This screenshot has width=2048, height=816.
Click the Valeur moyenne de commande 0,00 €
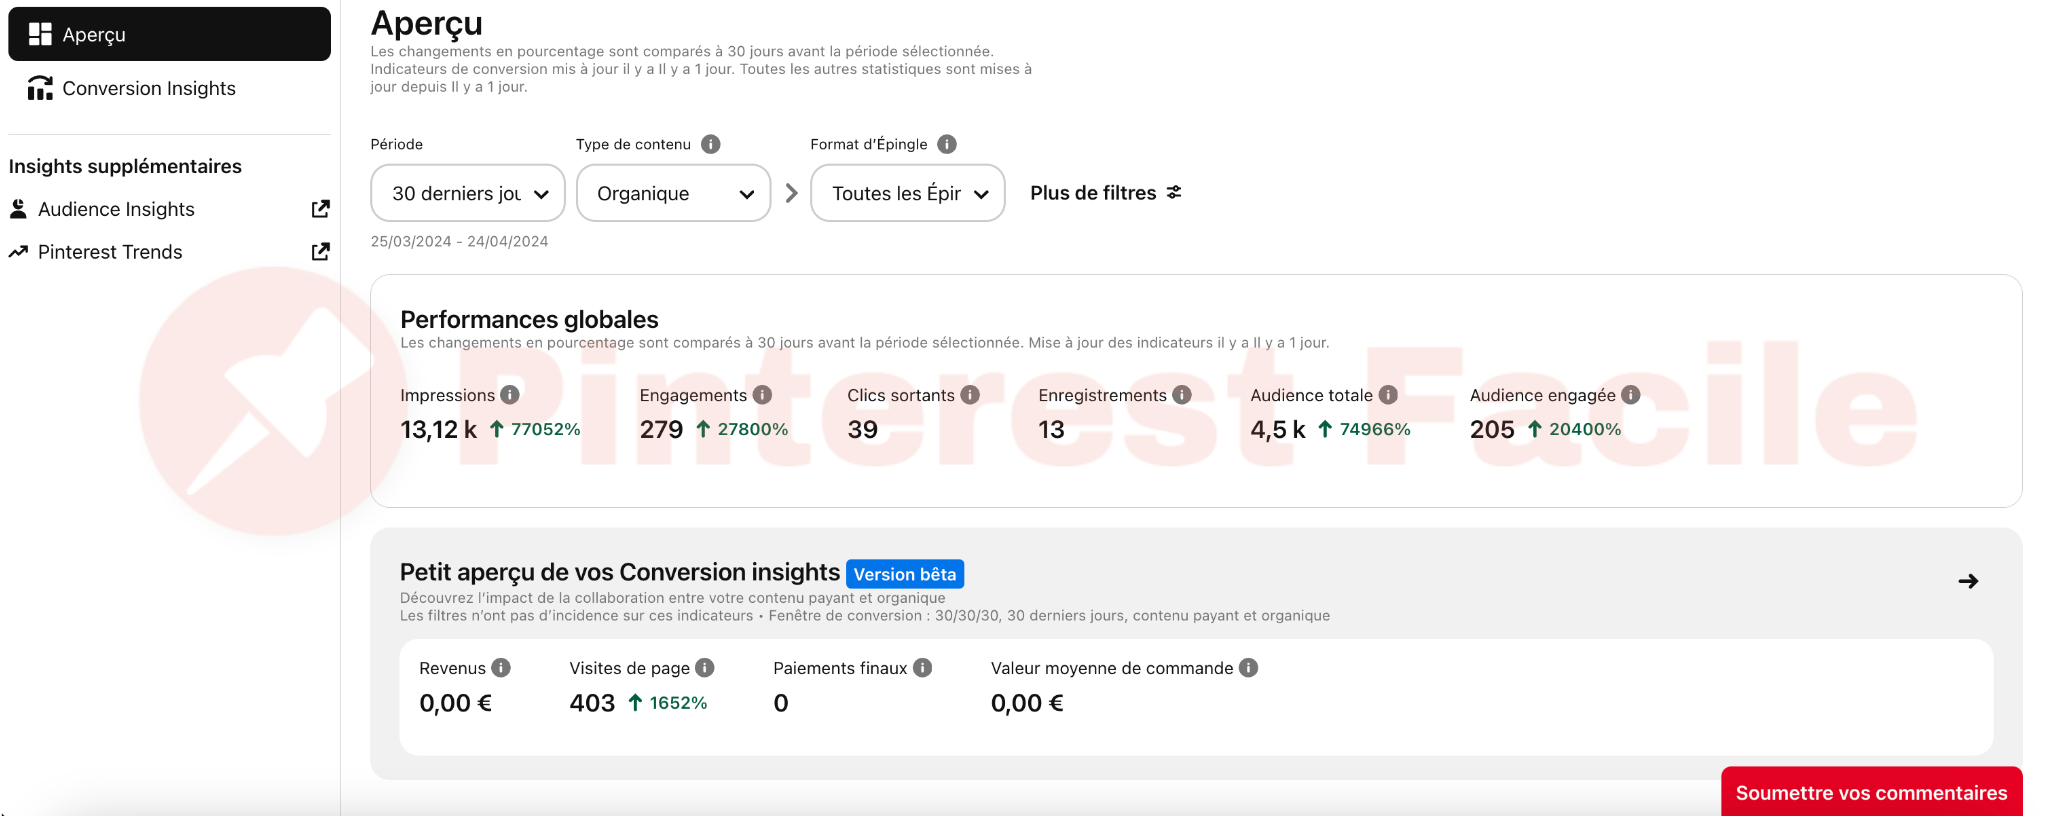pyautogui.click(x=1027, y=703)
